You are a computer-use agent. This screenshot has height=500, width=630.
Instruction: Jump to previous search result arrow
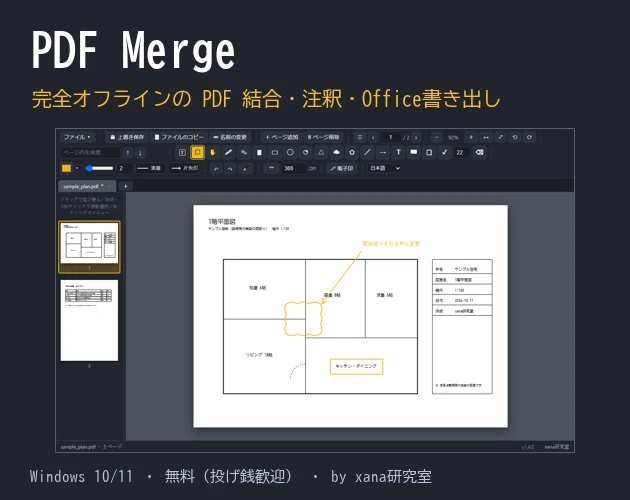(x=128, y=152)
